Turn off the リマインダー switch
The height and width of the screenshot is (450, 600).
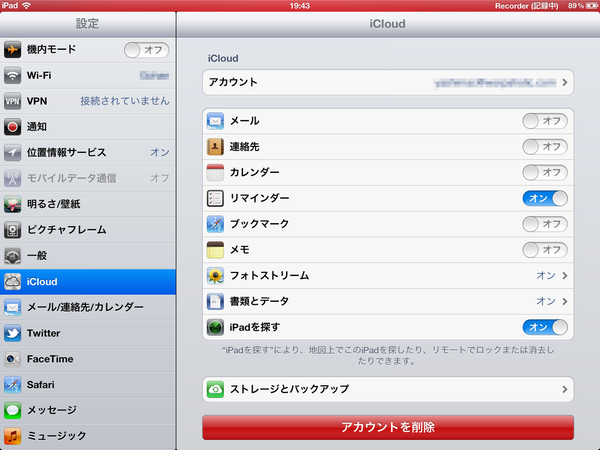[545, 198]
